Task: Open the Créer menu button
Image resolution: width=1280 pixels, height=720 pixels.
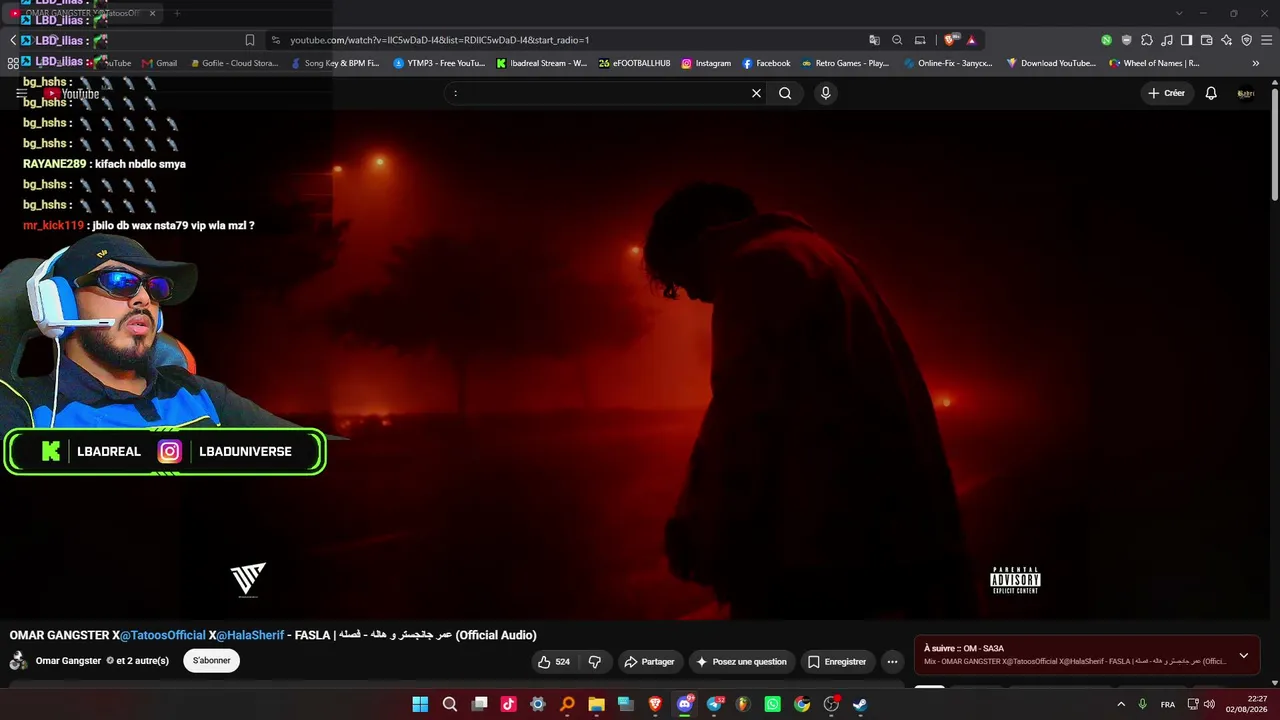Action: tap(1166, 93)
